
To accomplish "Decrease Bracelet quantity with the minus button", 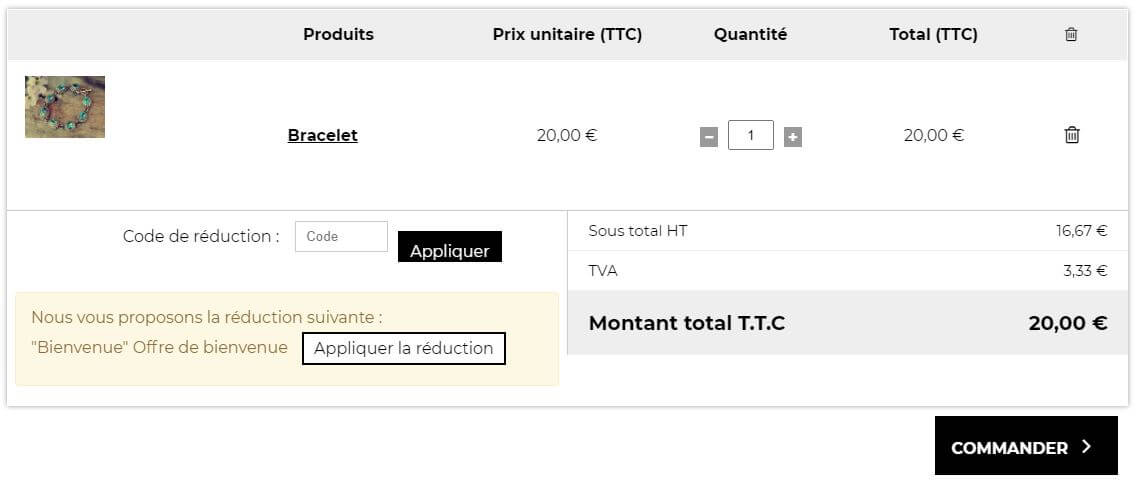I will [x=708, y=137].
